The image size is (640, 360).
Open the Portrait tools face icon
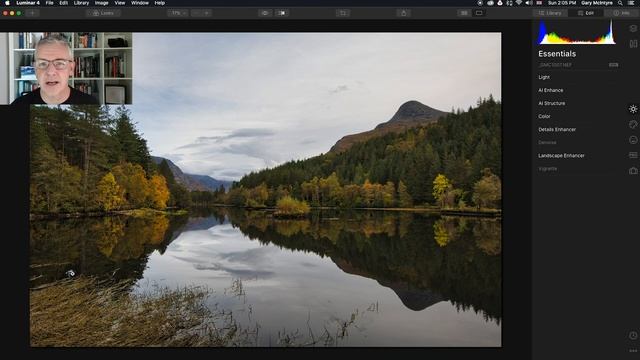633,140
